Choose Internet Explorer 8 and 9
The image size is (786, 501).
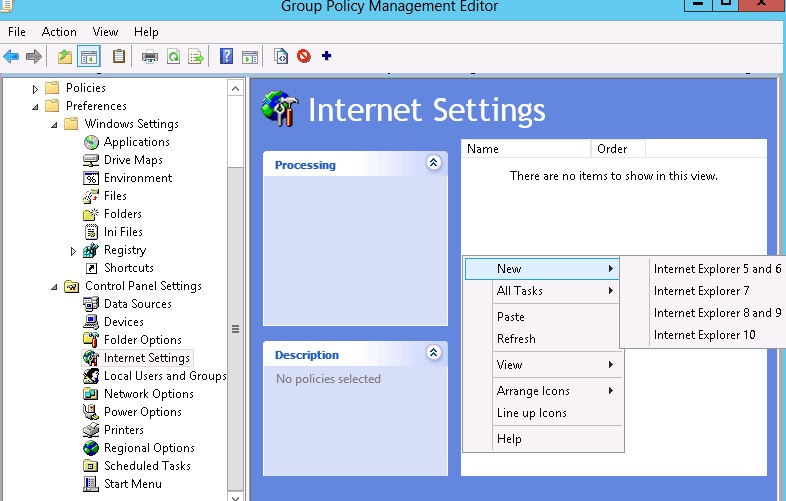(717, 313)
